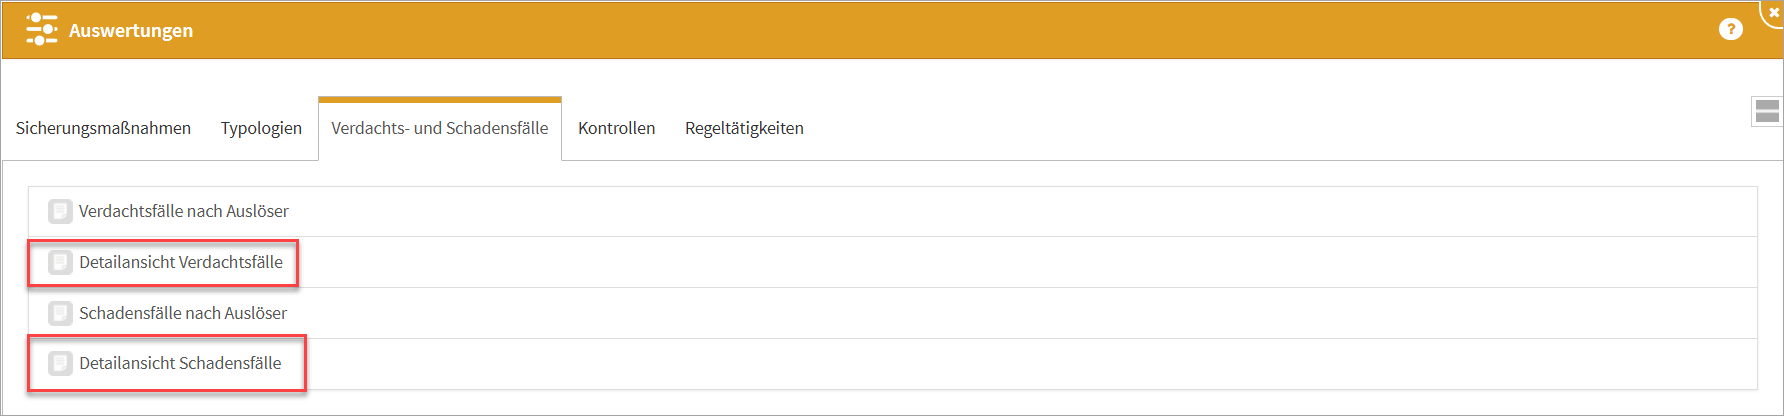Click empty tab strip area right of Regeltätigkeiten
Screen dimensions: 1784x416
pyautogui.click(x=1200, y=128)
